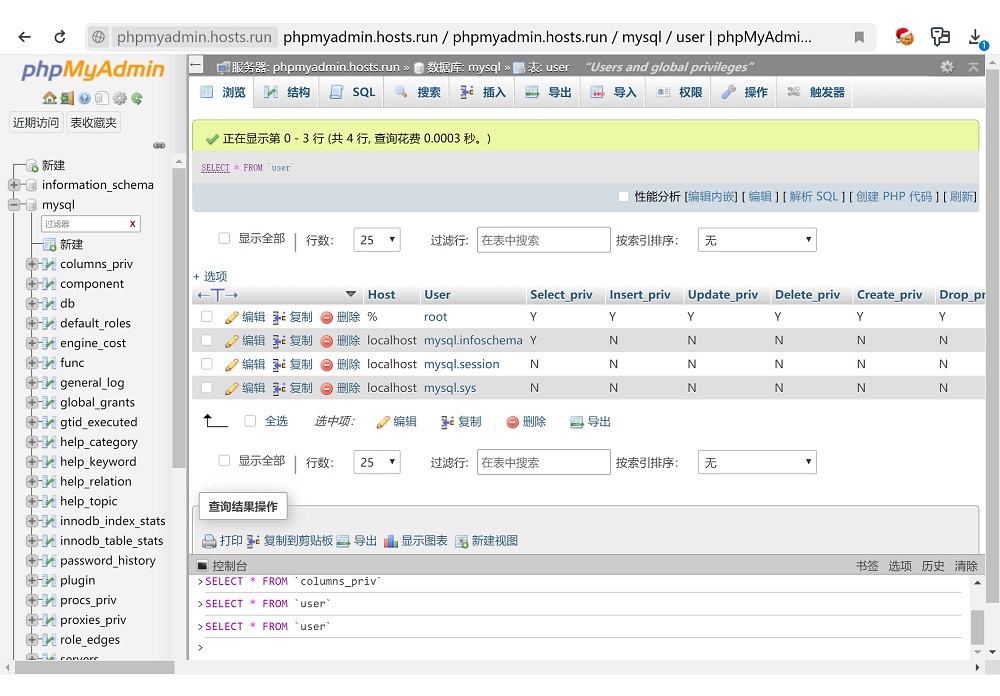
Task: Click the log out icon in sidebar
Action: 67,98
